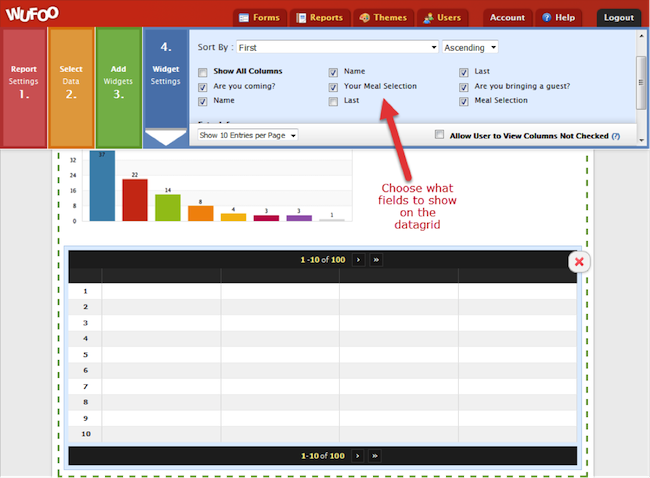650x478 pixels.
Task: Go to next page in top pager
Action: click(x=358, y=259)
